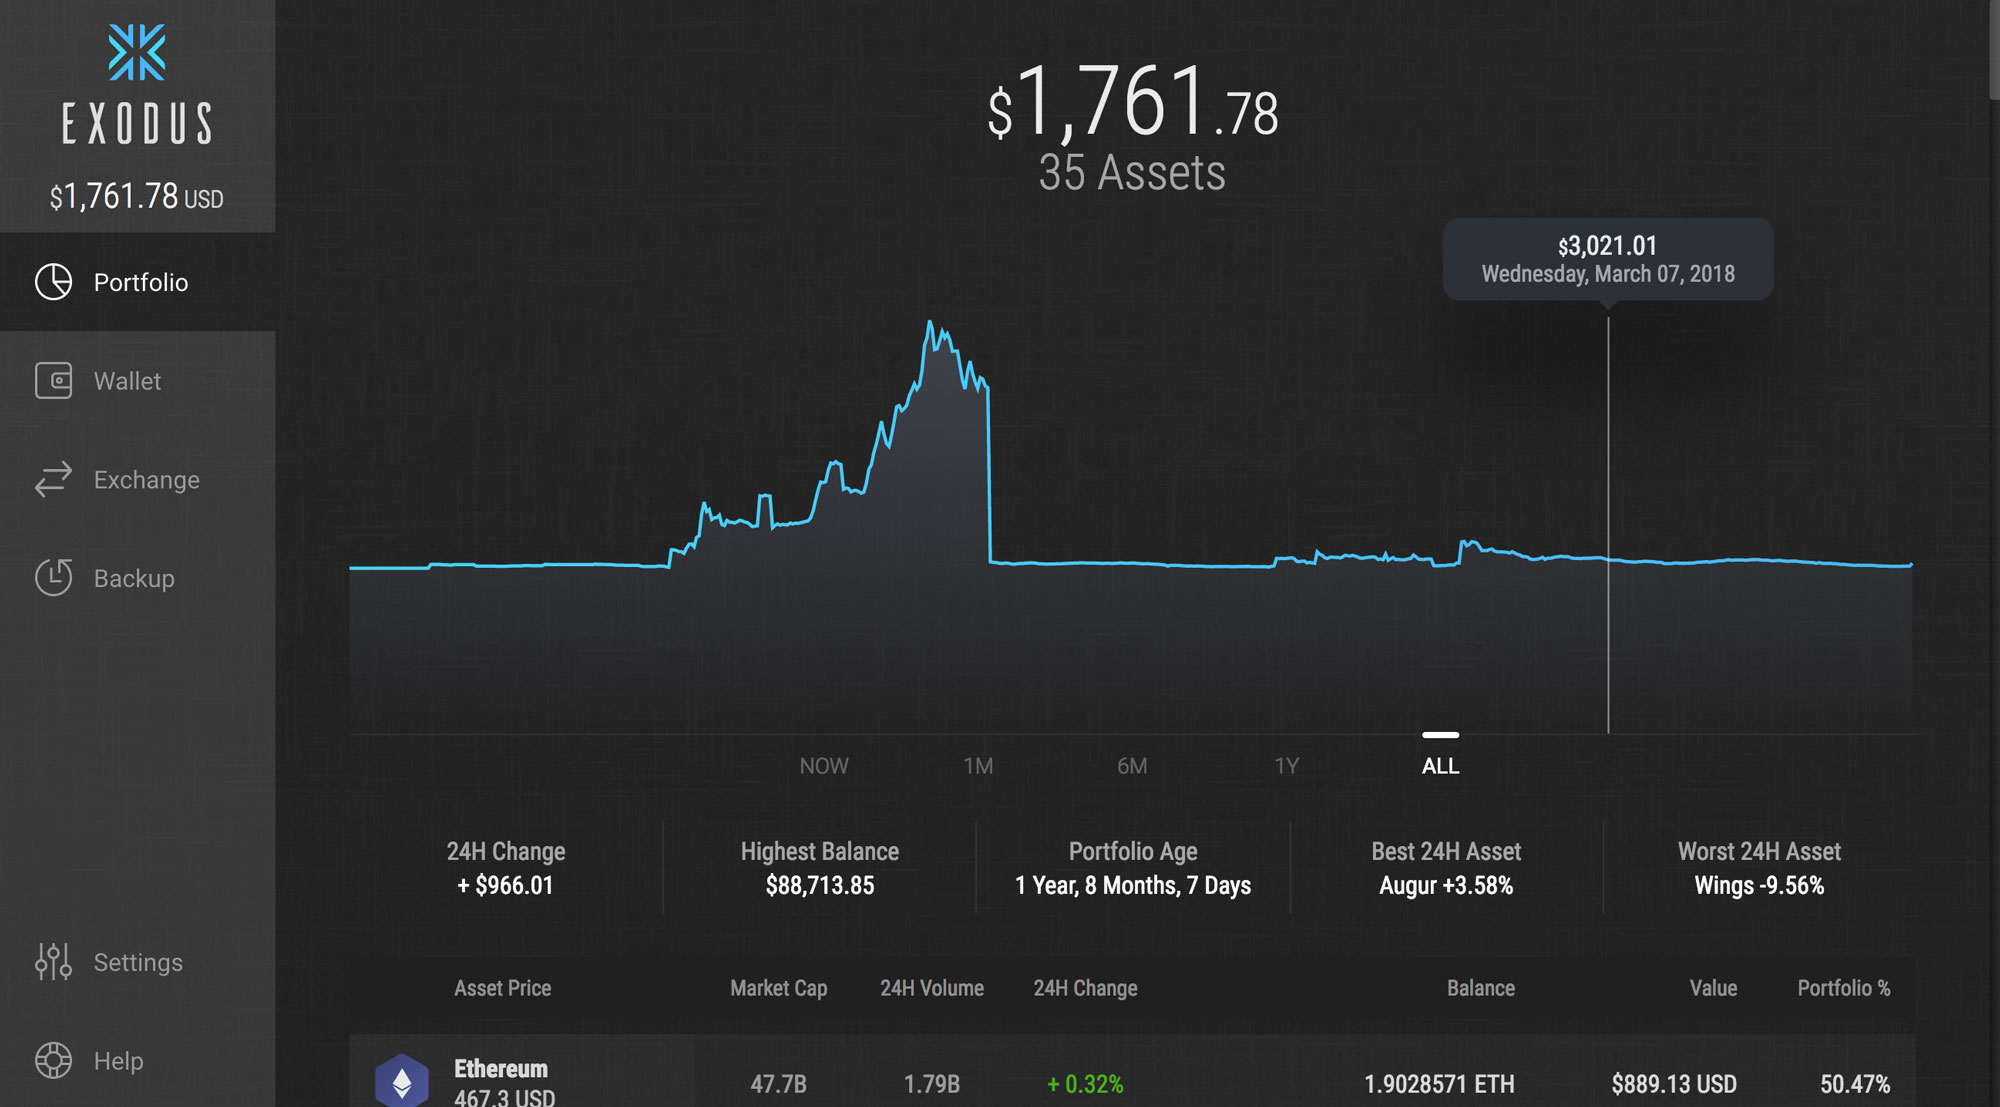Open the Wallet section
2000x1107 pixels.
[138, 381]
